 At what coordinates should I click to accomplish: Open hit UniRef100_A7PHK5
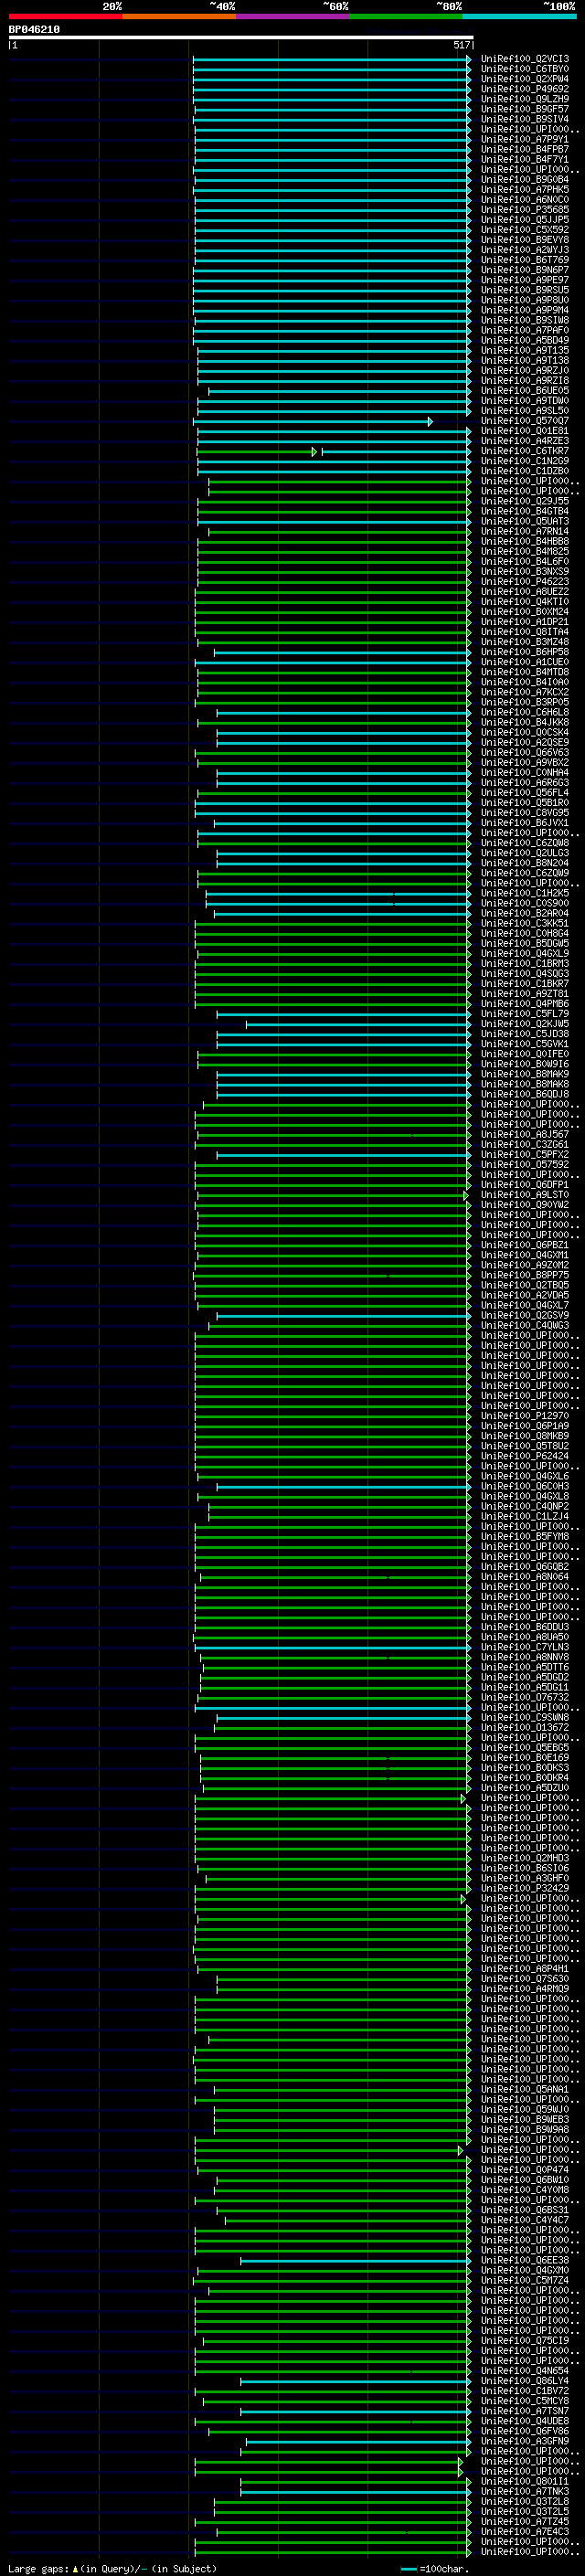click(525, 190)
